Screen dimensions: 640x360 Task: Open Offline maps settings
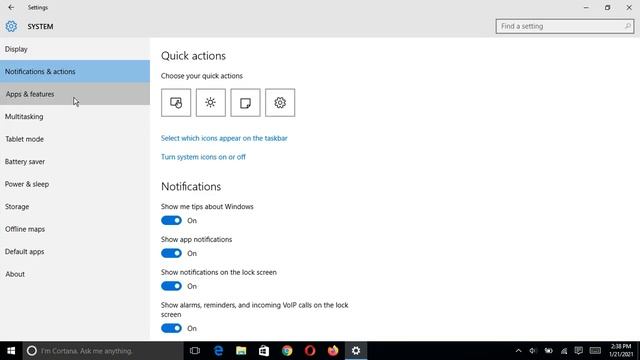[75, 229]
